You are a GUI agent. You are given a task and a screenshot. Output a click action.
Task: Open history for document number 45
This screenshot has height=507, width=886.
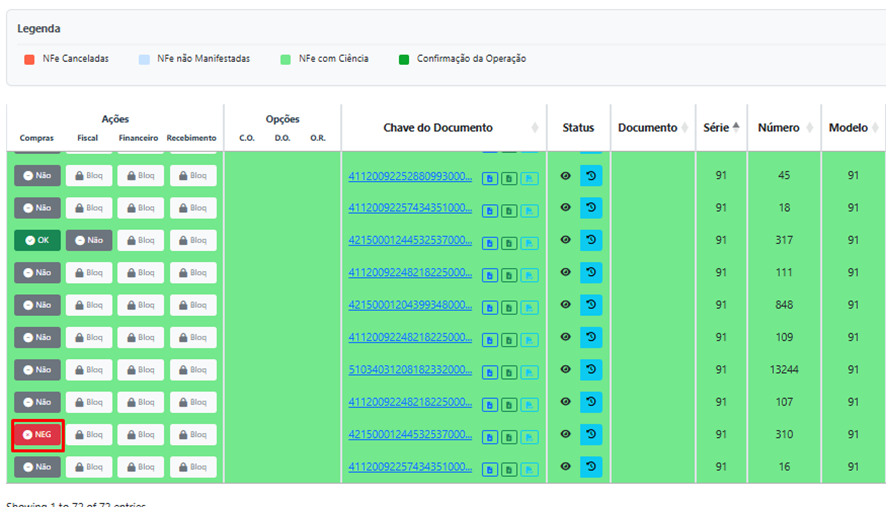(x=591, y=176)
